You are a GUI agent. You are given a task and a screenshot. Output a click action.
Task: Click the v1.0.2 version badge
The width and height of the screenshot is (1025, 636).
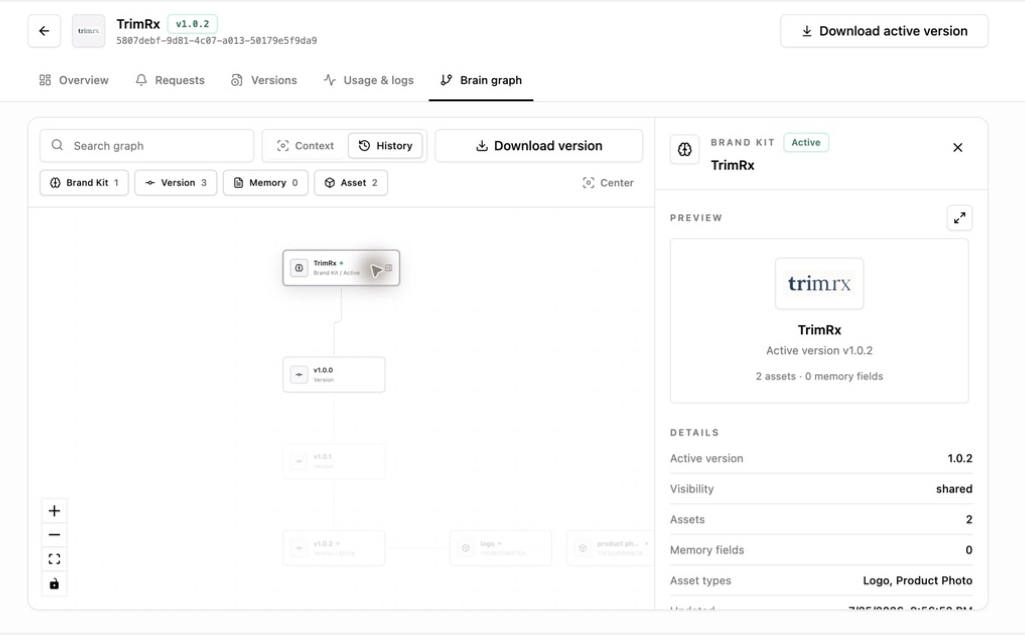point(192,24)
